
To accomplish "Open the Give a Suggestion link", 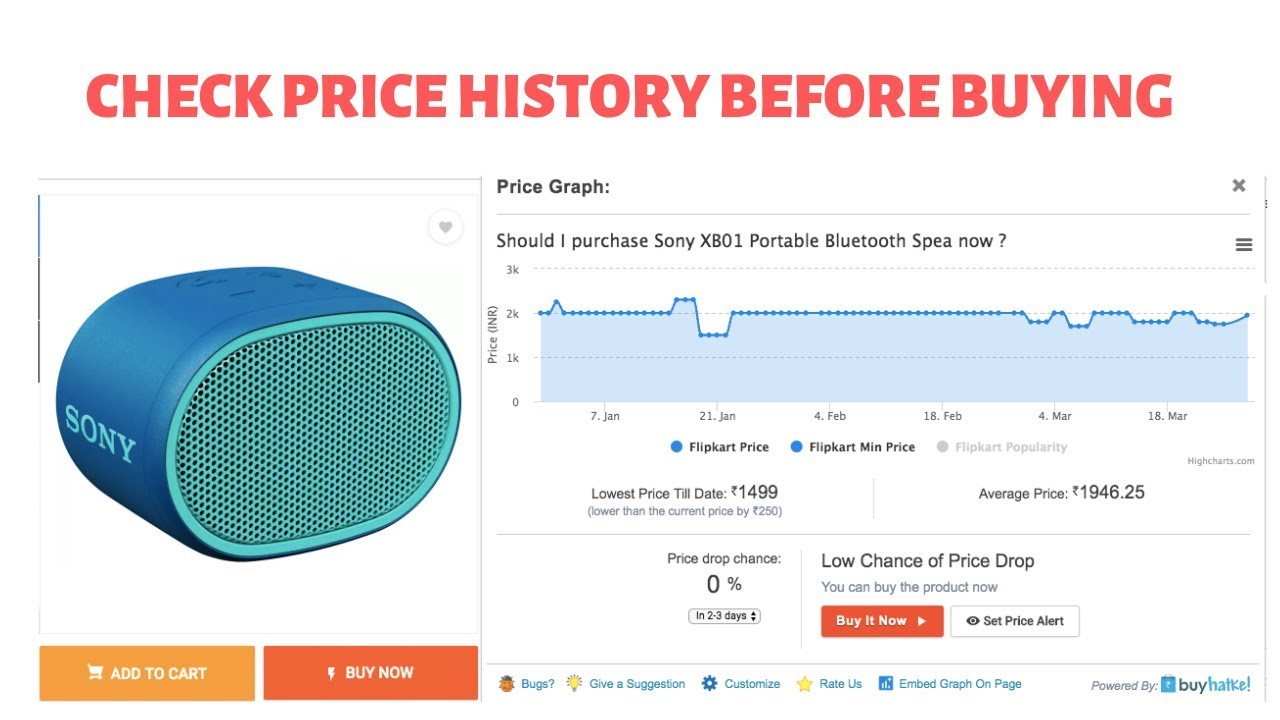I will 637,684.
